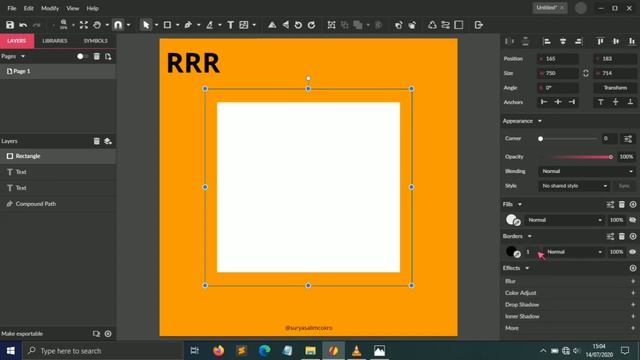Collapse the Effects section arrow
Screen dimensions: 640x360
[527, 268]
